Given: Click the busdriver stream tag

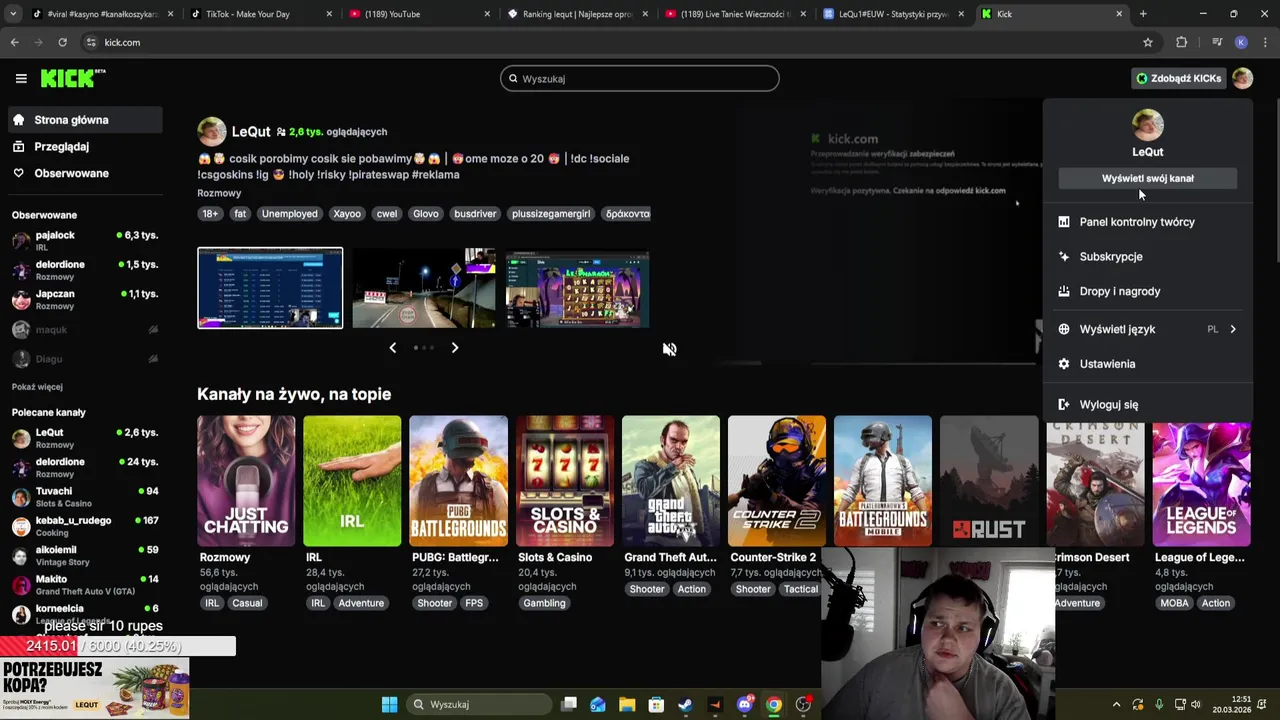Looking at the screenshot, I should click(475, 214).
